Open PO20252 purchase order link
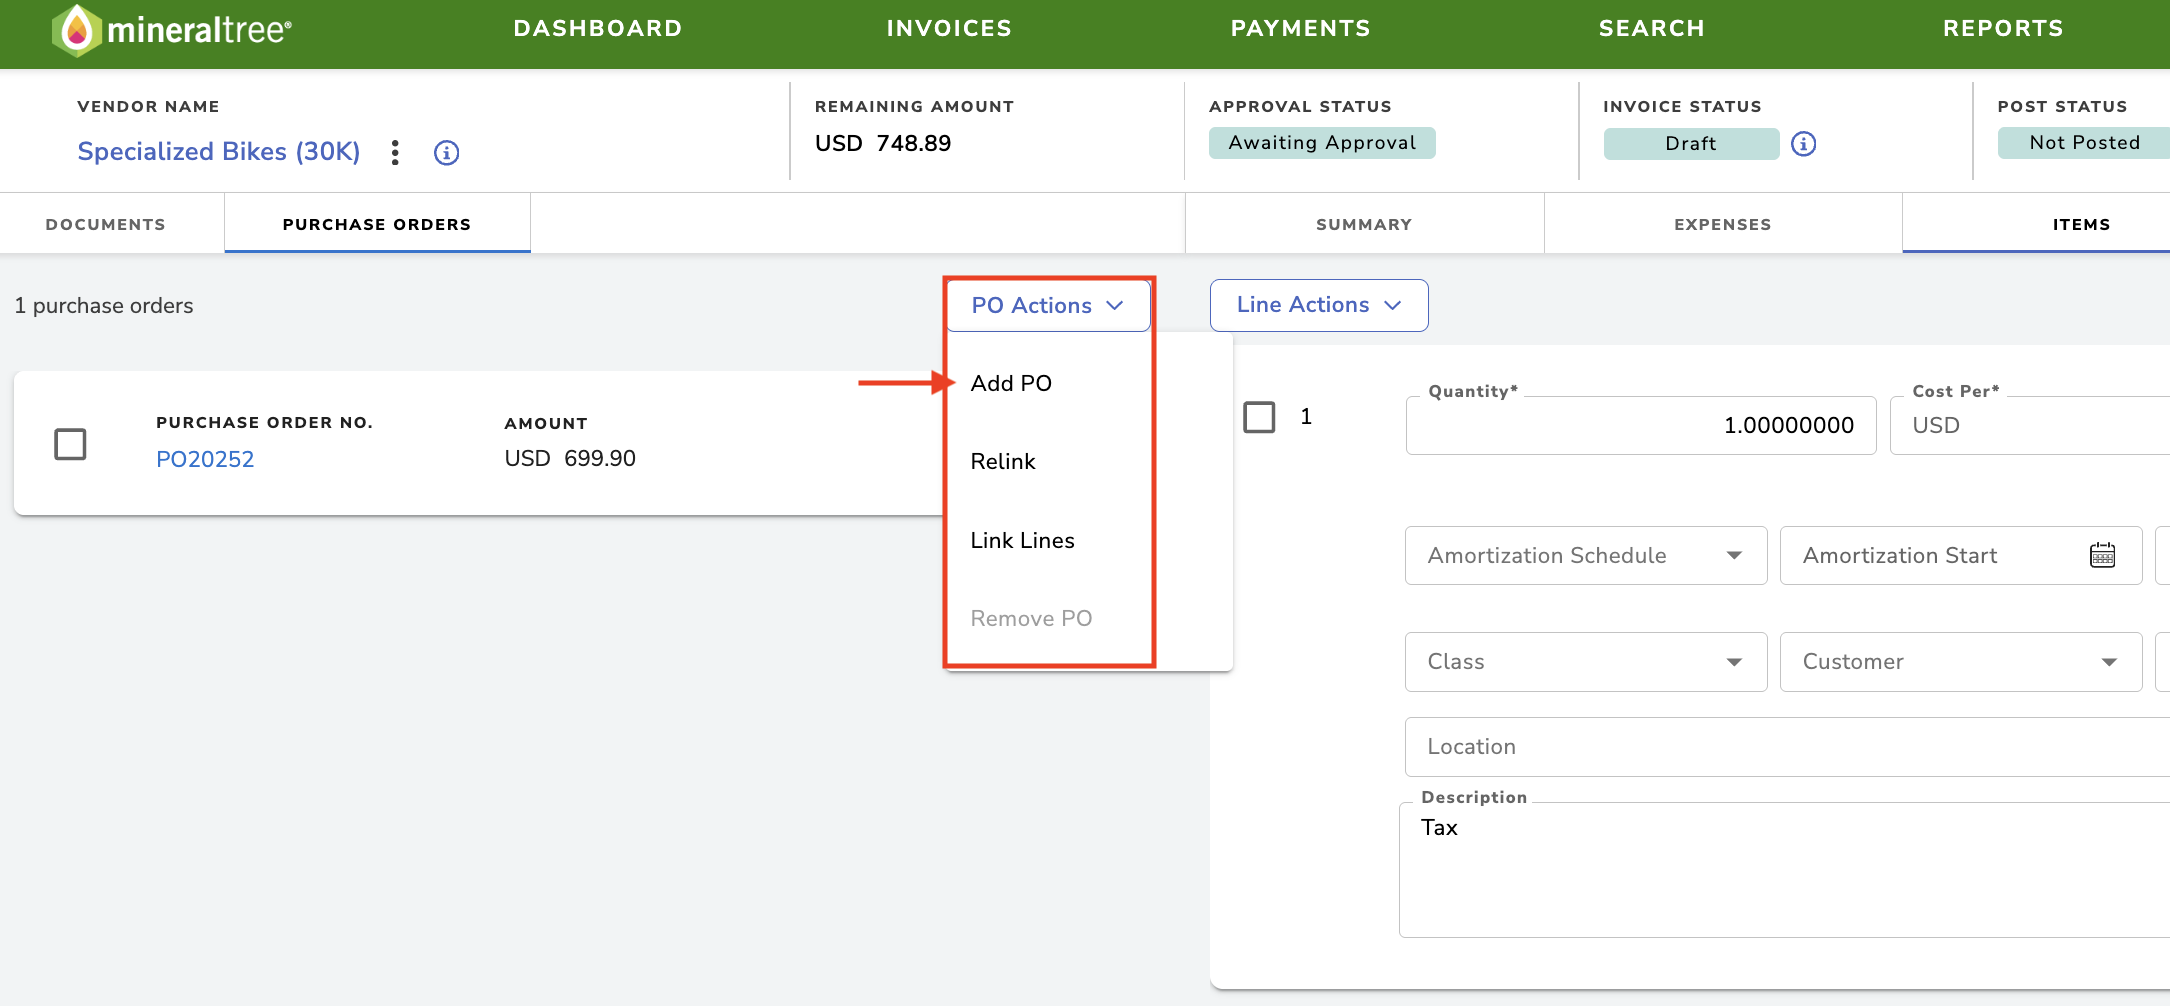Viewport: 2170px width, 1006px height. coord(205,459)
